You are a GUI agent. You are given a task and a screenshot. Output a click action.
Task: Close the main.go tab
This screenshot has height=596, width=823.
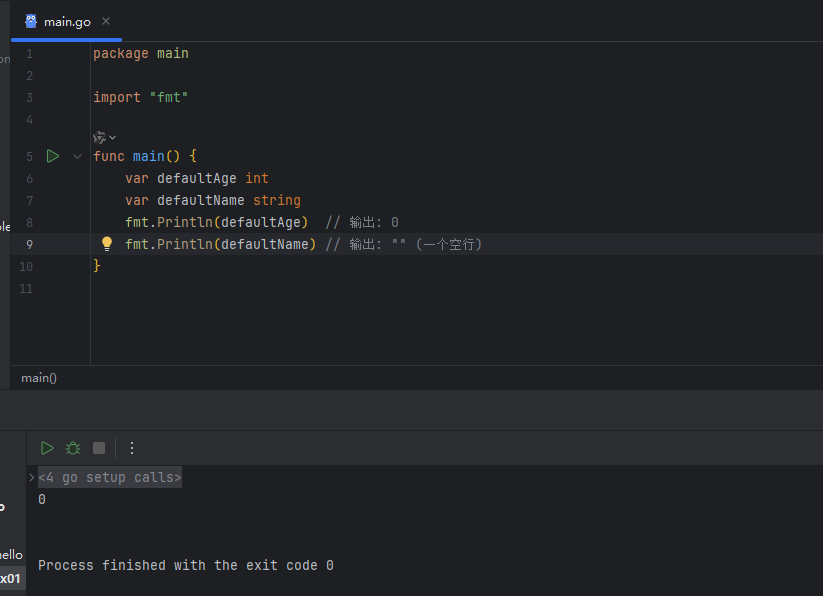pos(106,21)
